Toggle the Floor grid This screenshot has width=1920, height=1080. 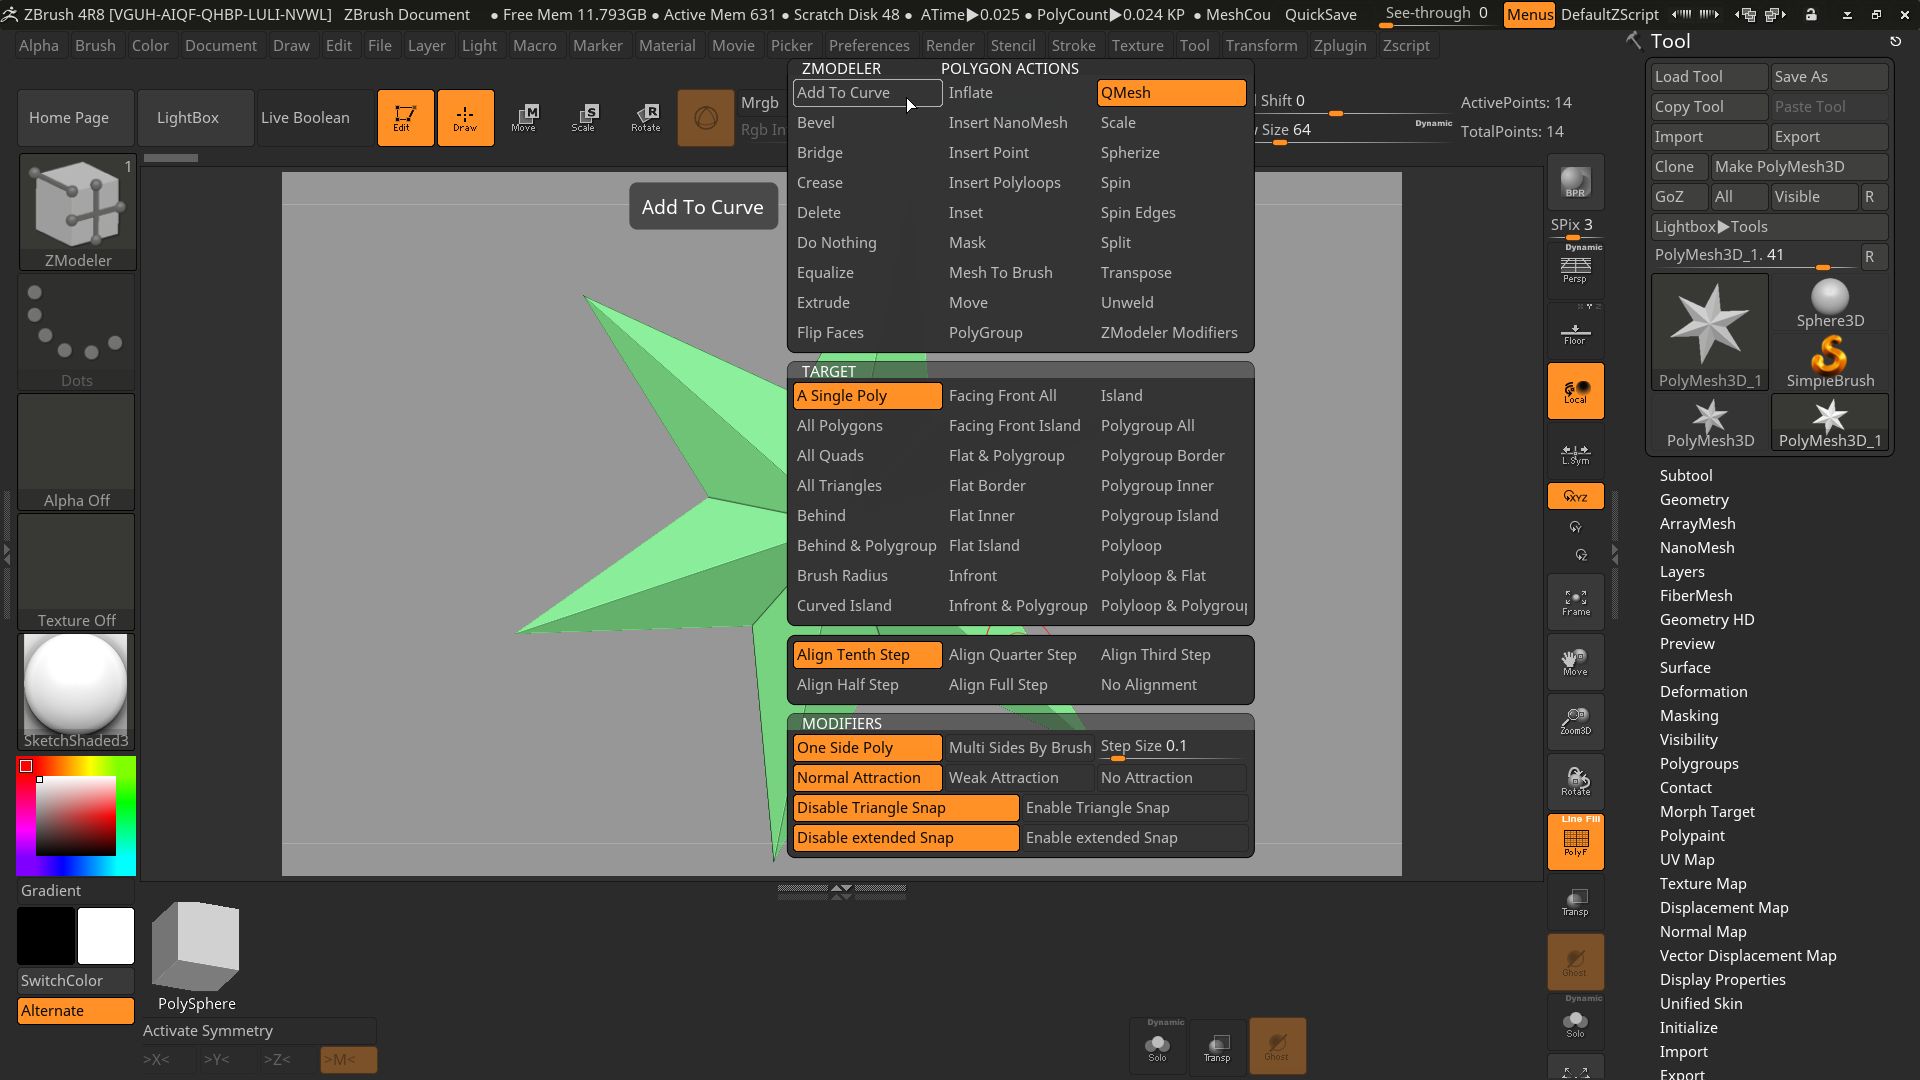tap(1575, 333)
